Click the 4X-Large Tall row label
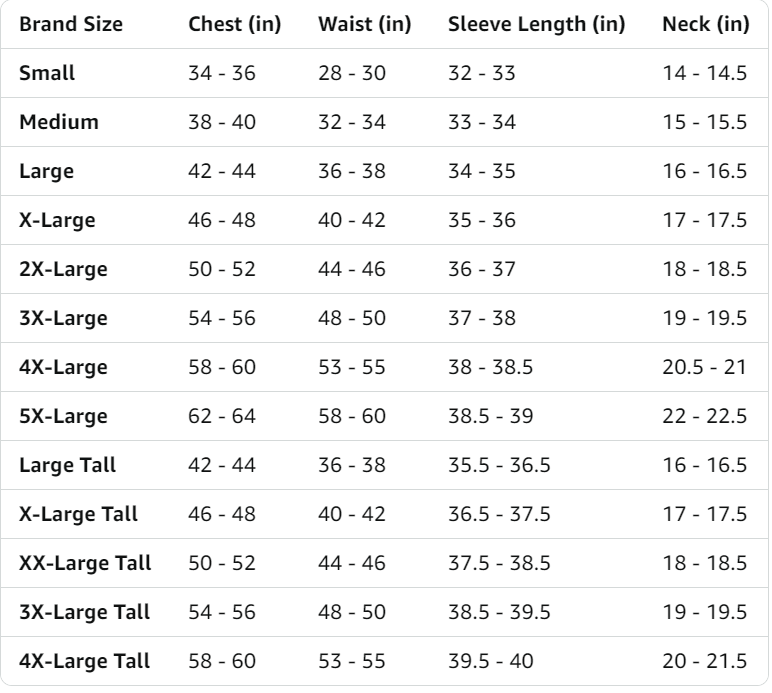This screenshot has width=772, height=693. click(x=84, y=662)
